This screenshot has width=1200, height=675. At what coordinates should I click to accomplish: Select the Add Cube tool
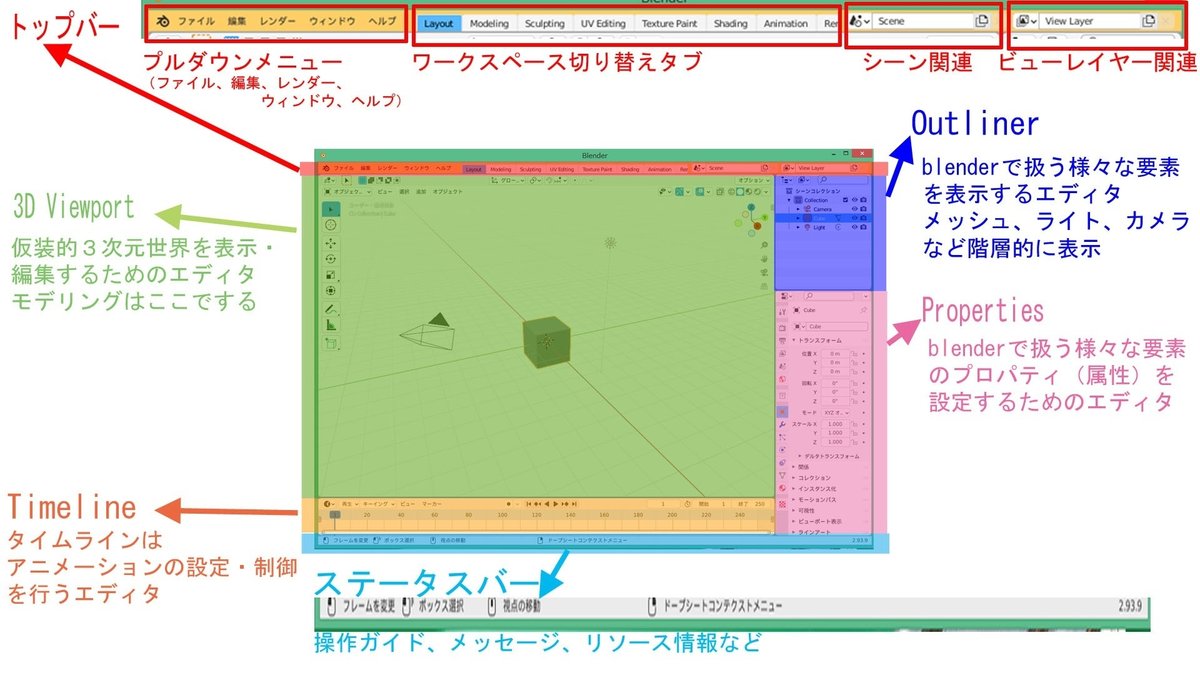pyautogui.click(x=331, y=343)
